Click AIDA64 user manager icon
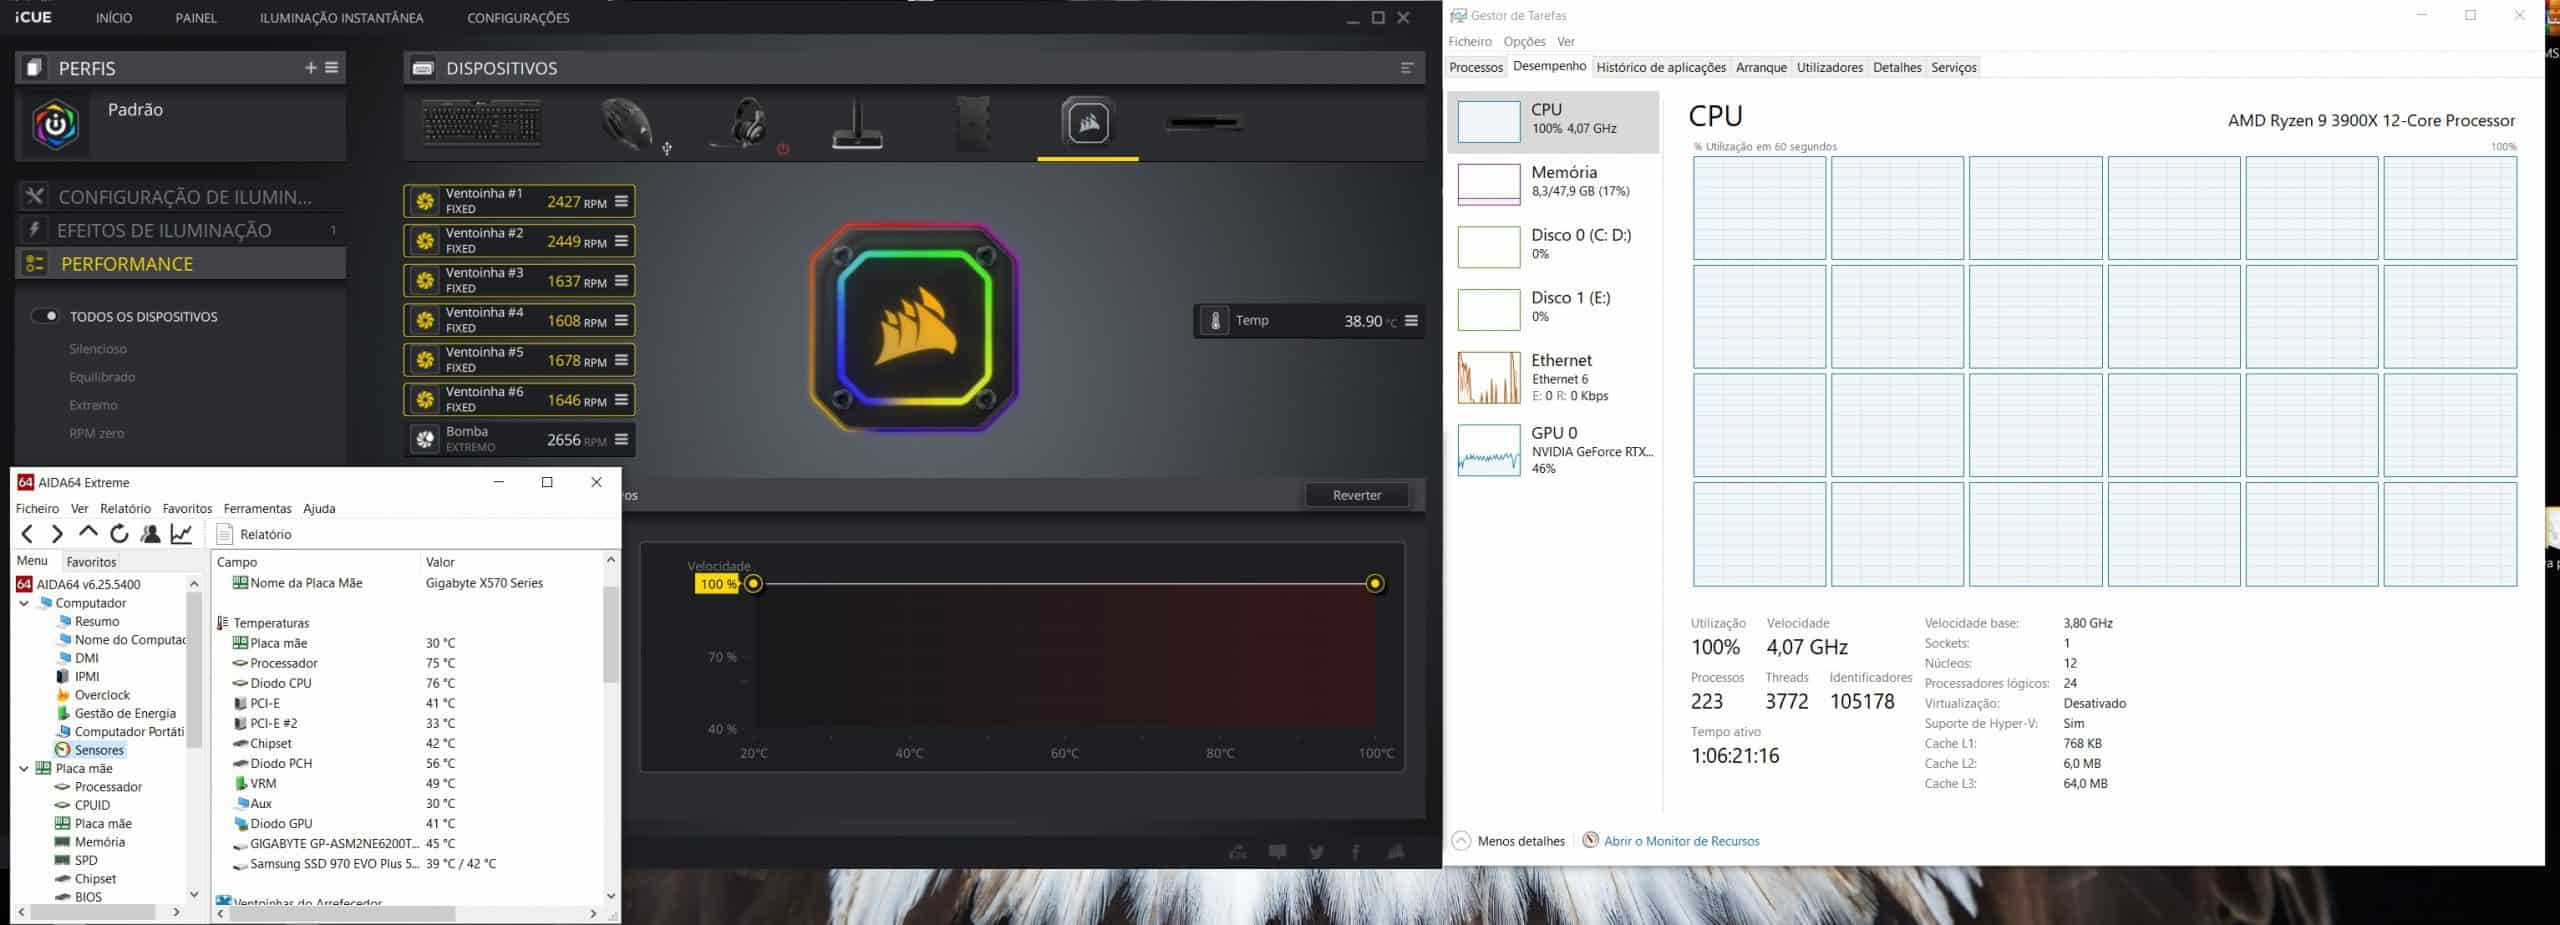Viewport: 2560px width, 925px height. click(x=150, y=534)
